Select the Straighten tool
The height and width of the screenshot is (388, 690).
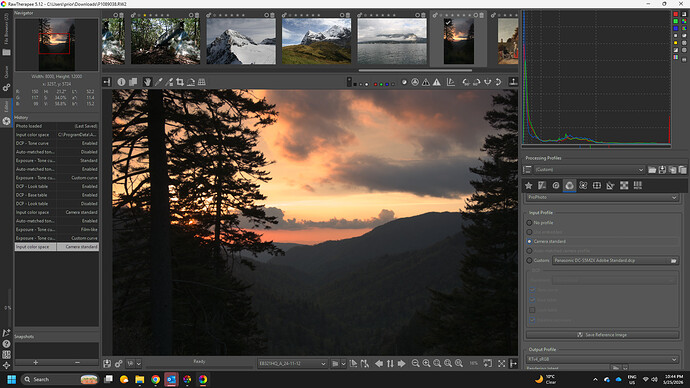(191, 82)
